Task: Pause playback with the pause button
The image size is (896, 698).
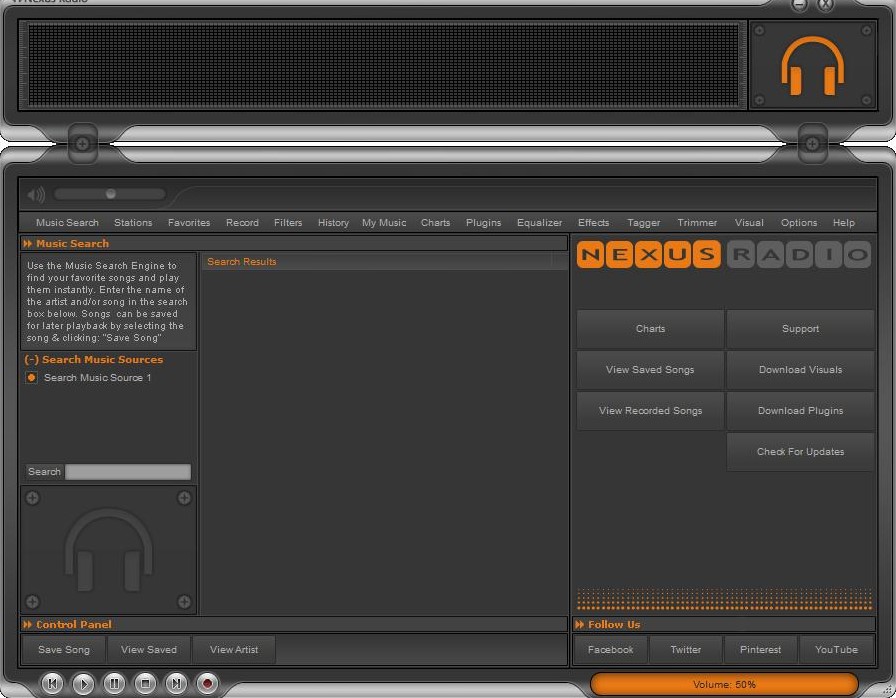Action: 115,684
